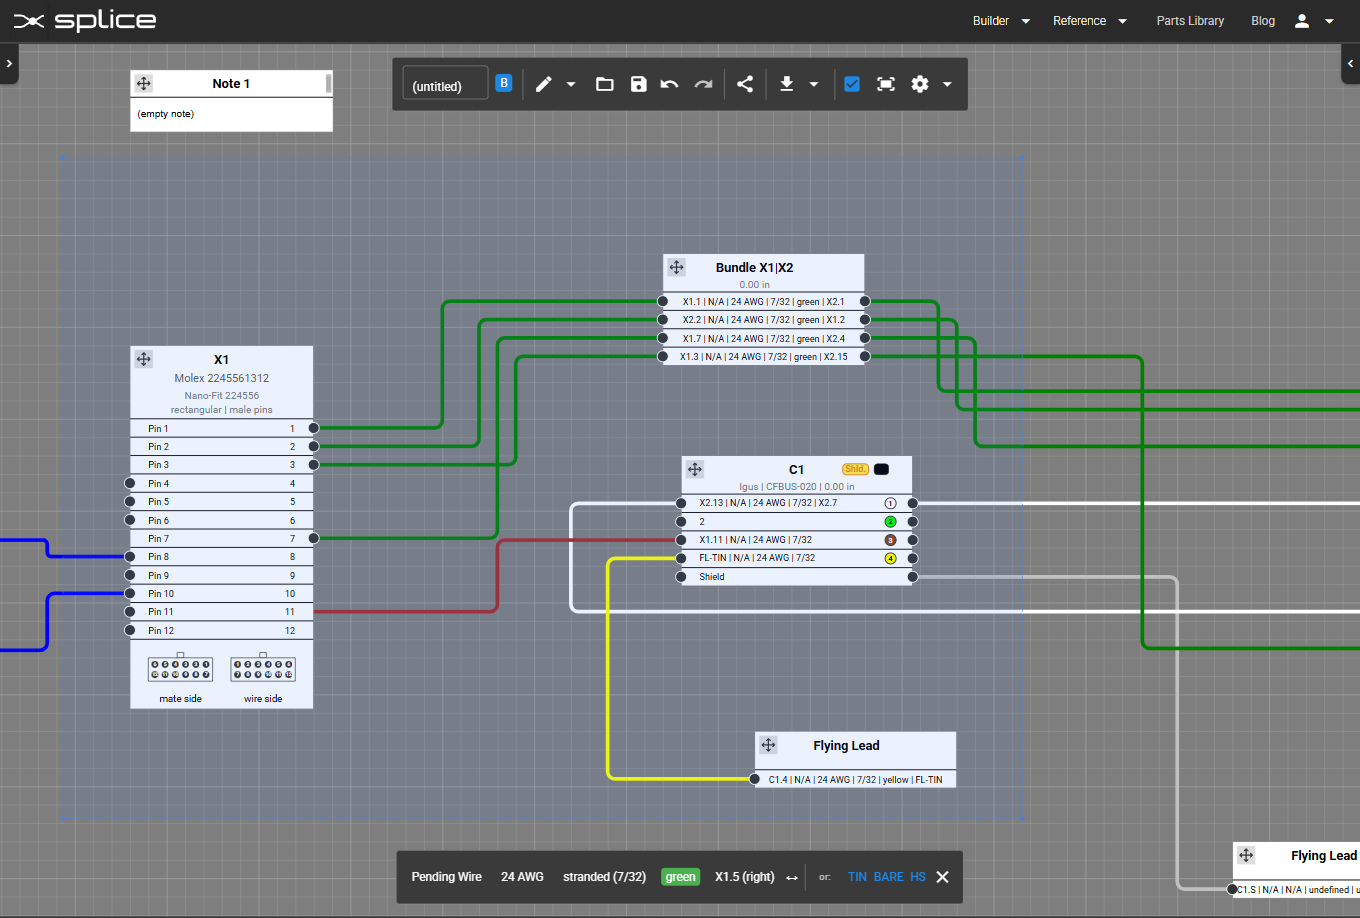This screenshot has width=1360, height=918.
Task: Go to the Blog page
Action: (1262, 20)
